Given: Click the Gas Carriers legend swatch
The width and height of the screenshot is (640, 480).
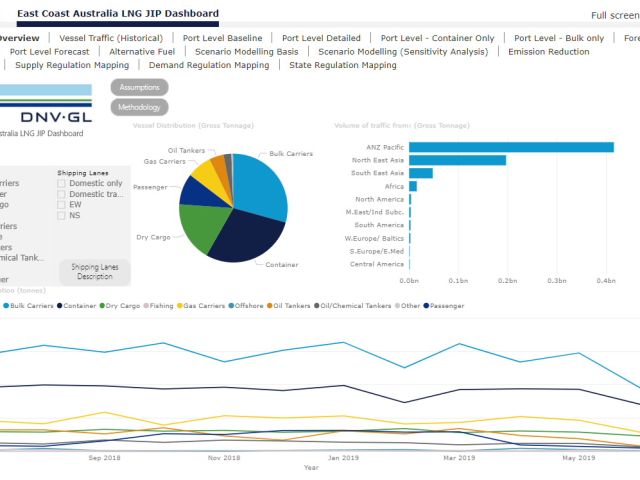Looking at the screenshot, I should [x=180, y=306].
